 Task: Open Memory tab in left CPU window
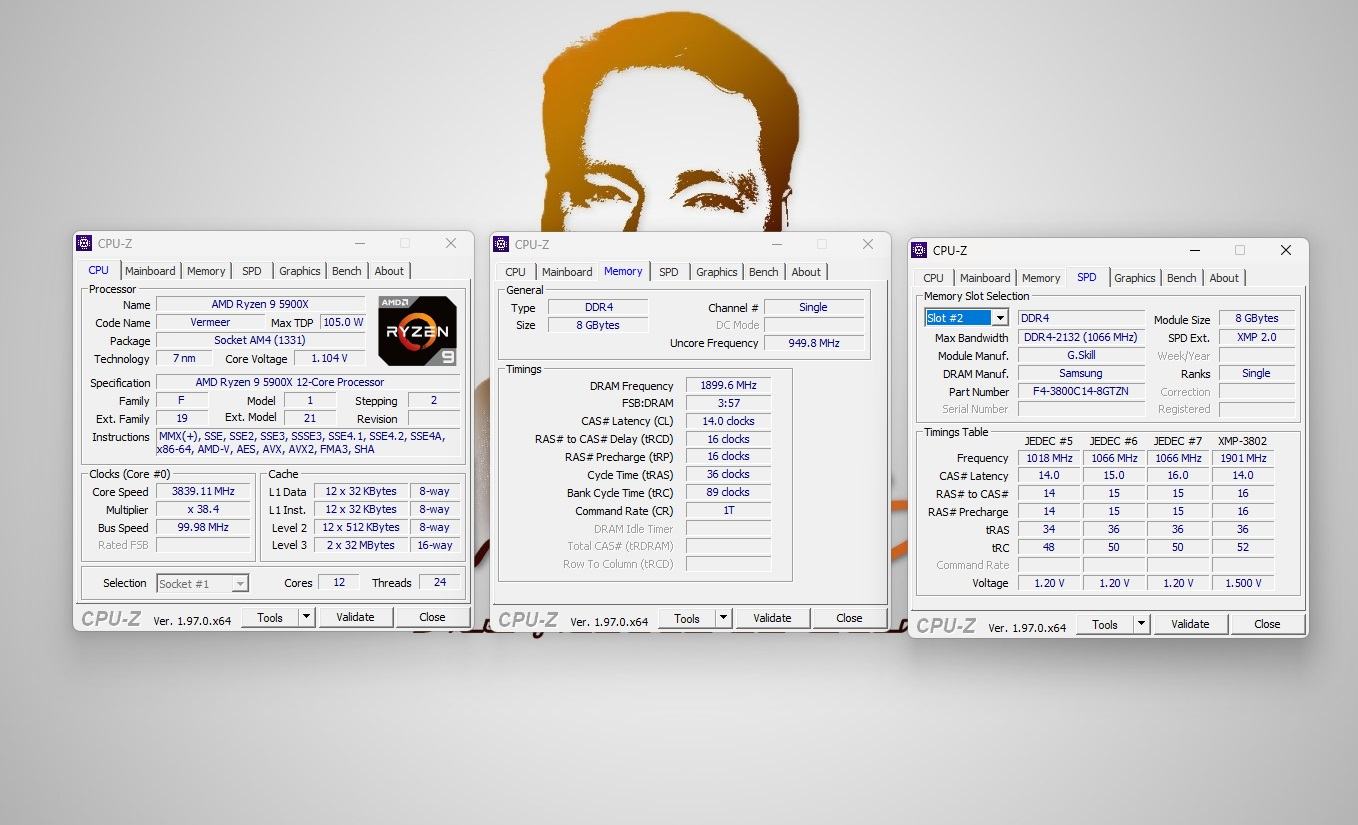(206, 271)
